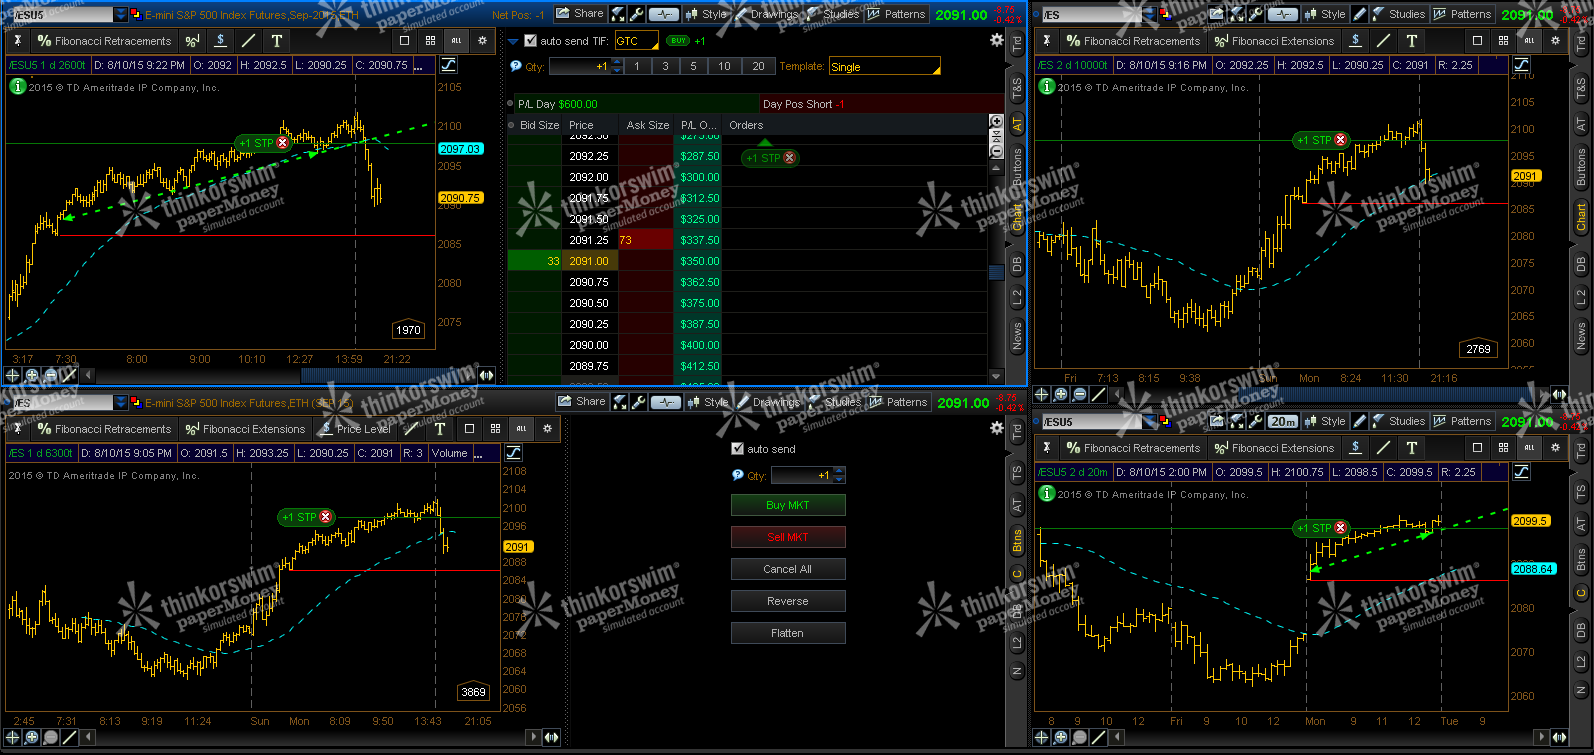Select Fibonacci Extensions tool in top-right chart

(1274, 41)
